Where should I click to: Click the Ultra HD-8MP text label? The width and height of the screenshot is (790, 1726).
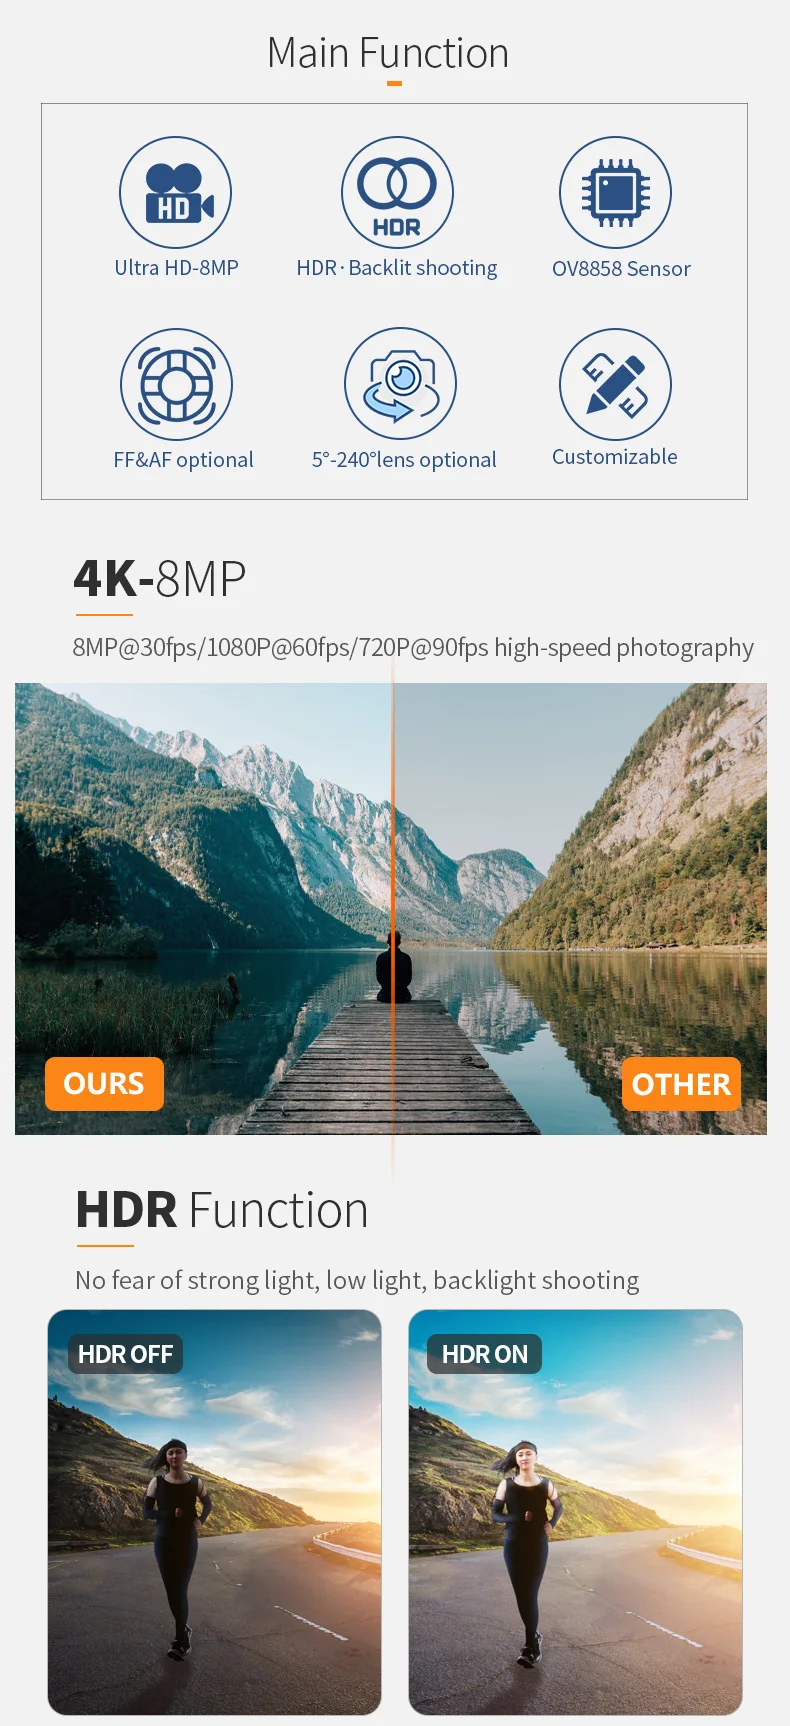(x=176, y=268)
